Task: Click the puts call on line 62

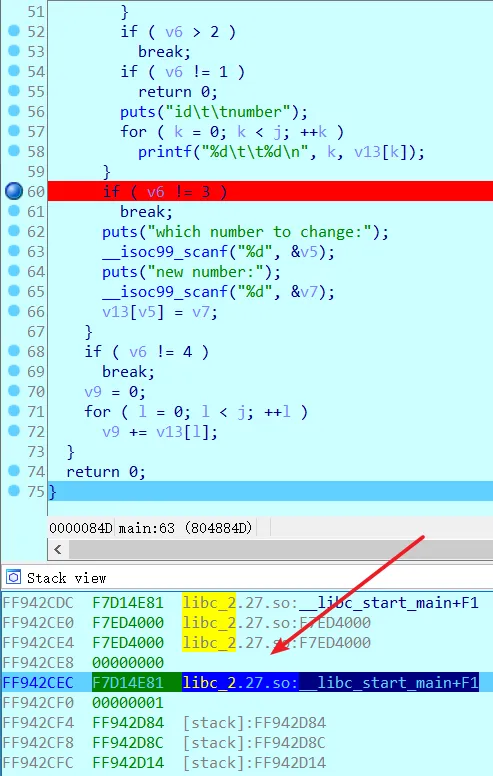Action: [119, 232]
